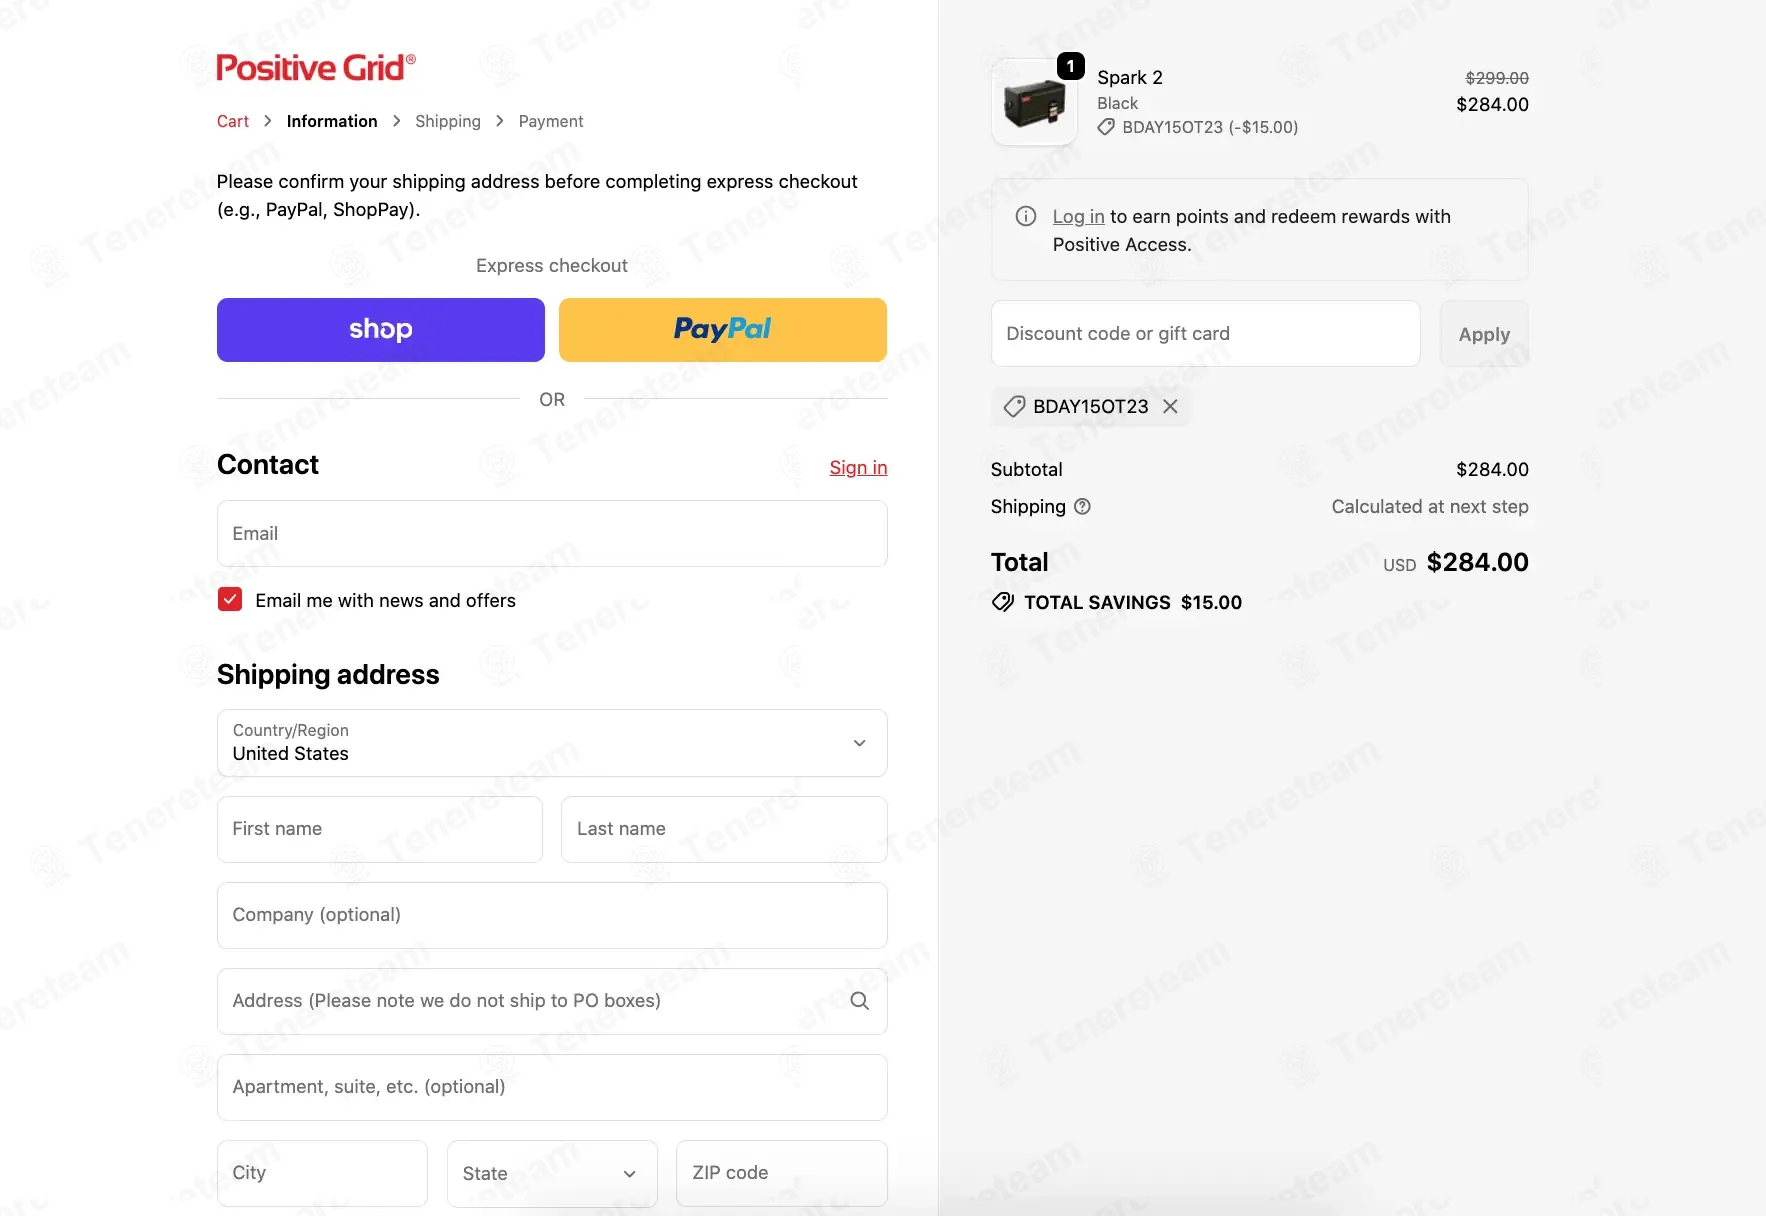Viewport: 1766px width, 1216px height.
Task: Click the address search magnifier icon
Action: coord(859,1001)
